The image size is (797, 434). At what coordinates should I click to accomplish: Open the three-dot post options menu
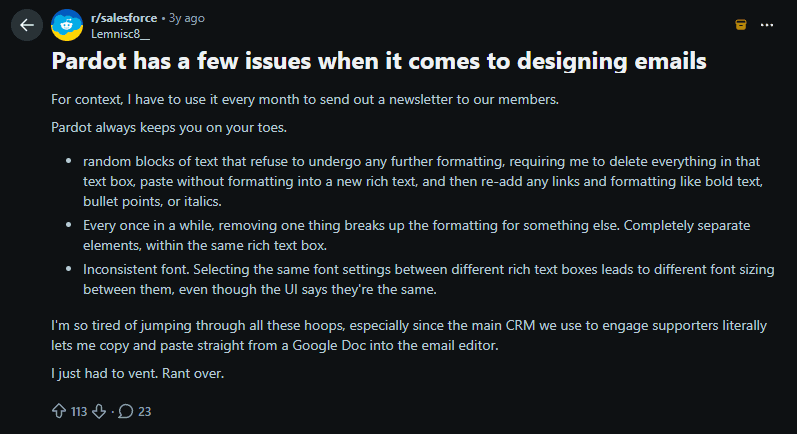coord(767,25)
